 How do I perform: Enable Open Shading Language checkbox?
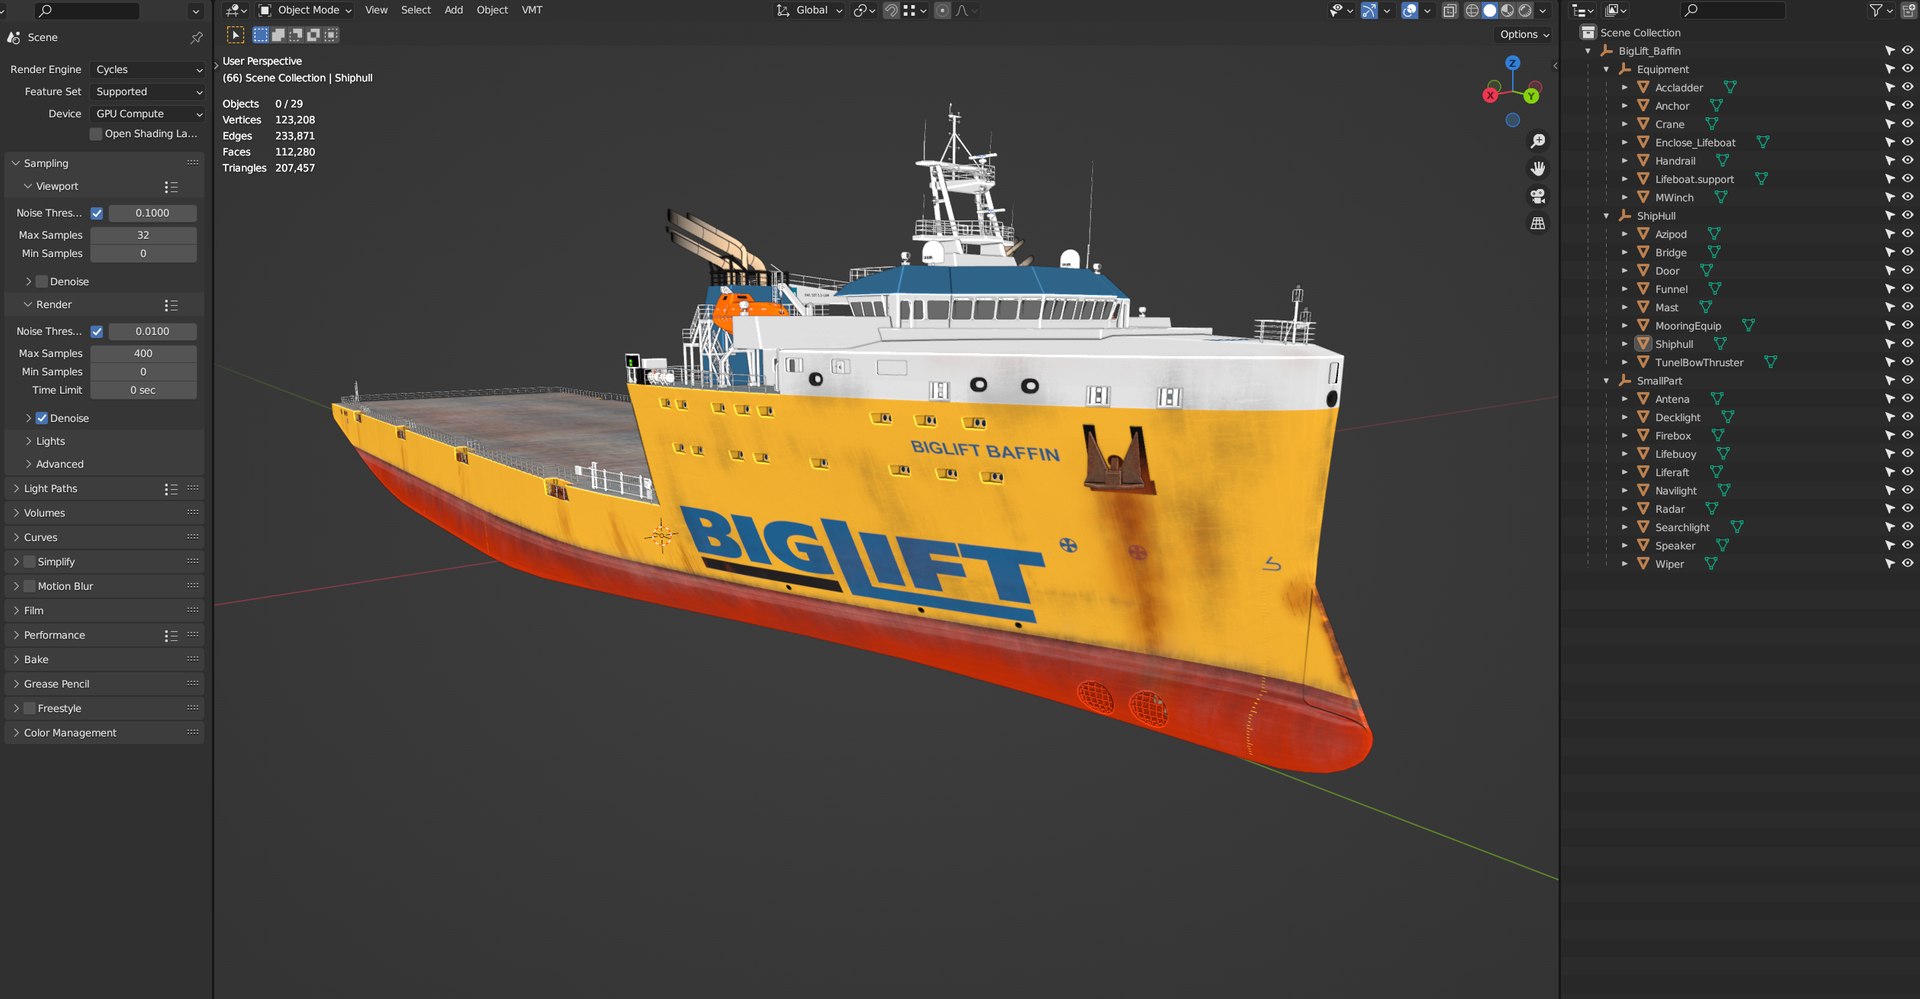click(96, 134)
